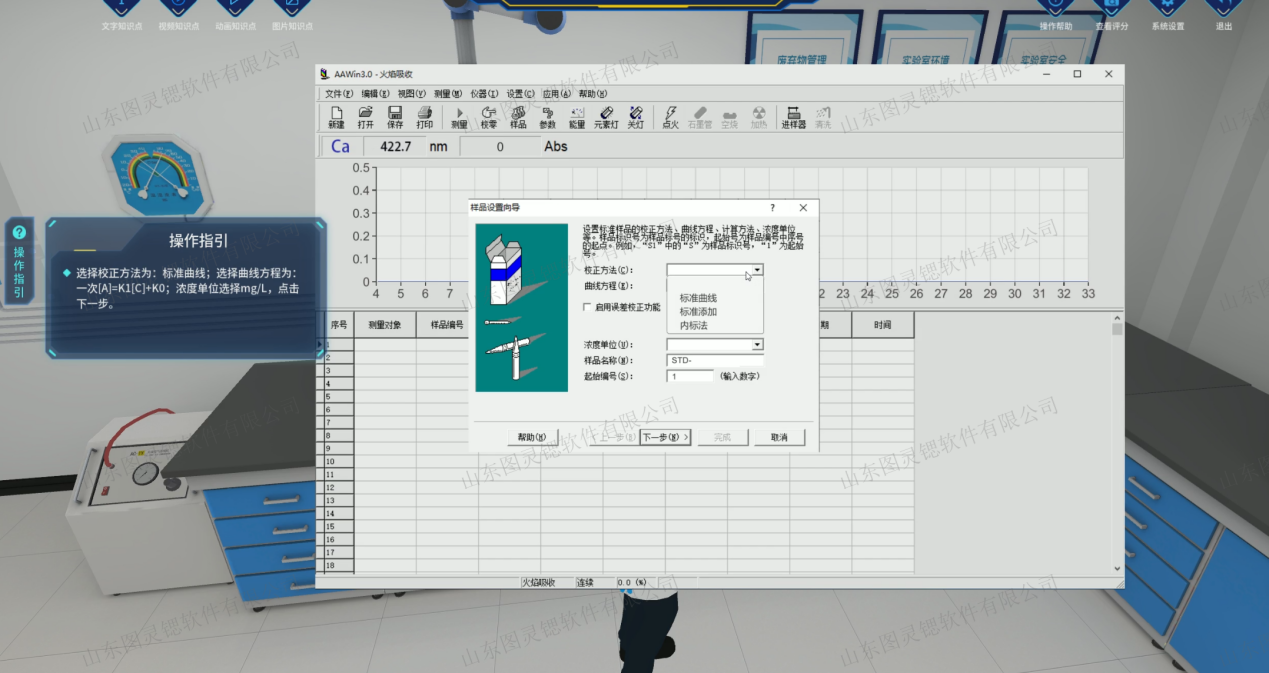Click the 进样器 (Autosampler) toolbar icon
Screen dimensions: 1269x673
pyautogui.click(x=793, y=117)
